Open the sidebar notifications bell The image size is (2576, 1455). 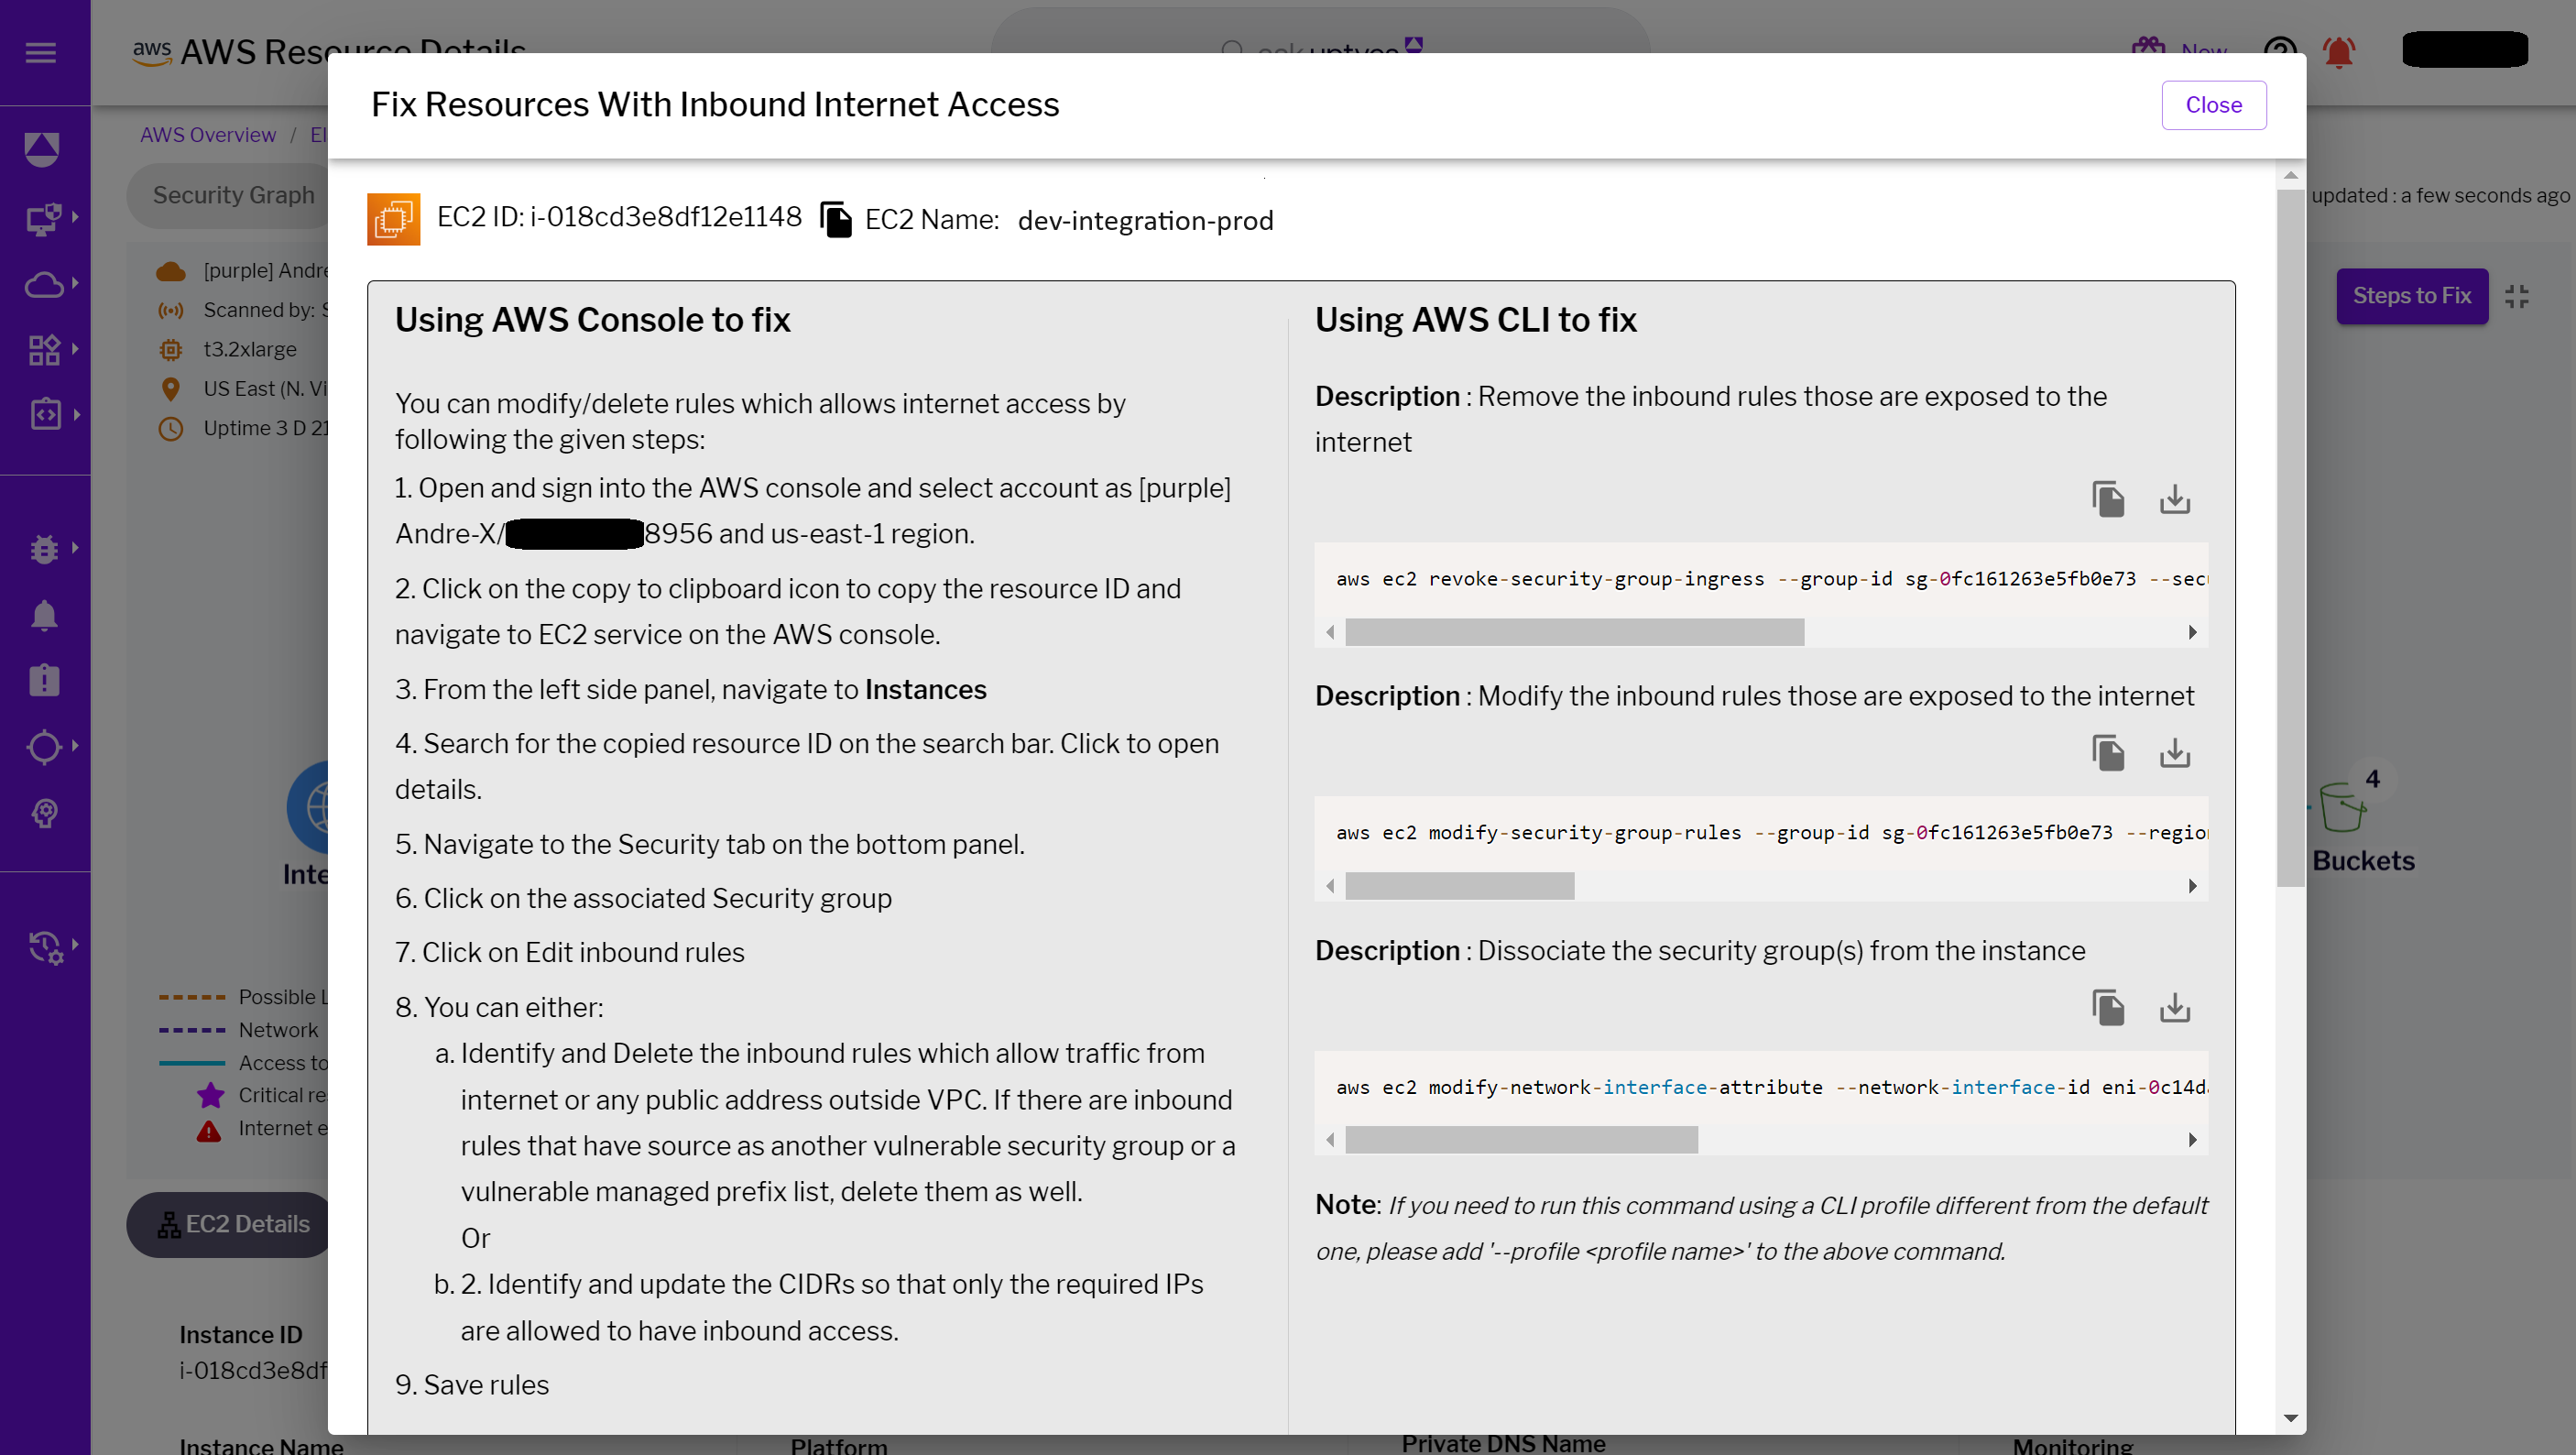click(44, 614)
